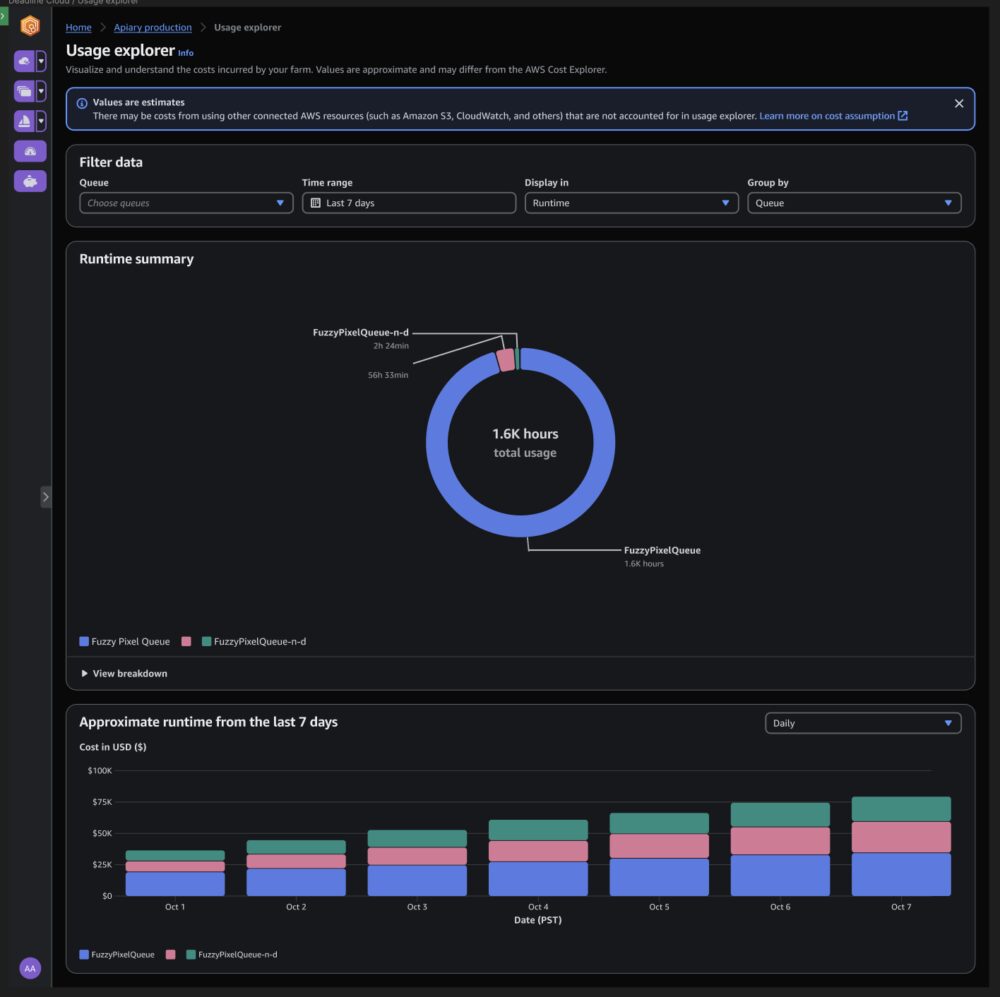The height and width of the screenshot is (997, 1000).
Task: Open the cloud icon in sidebar
Action: click(24, 62)
